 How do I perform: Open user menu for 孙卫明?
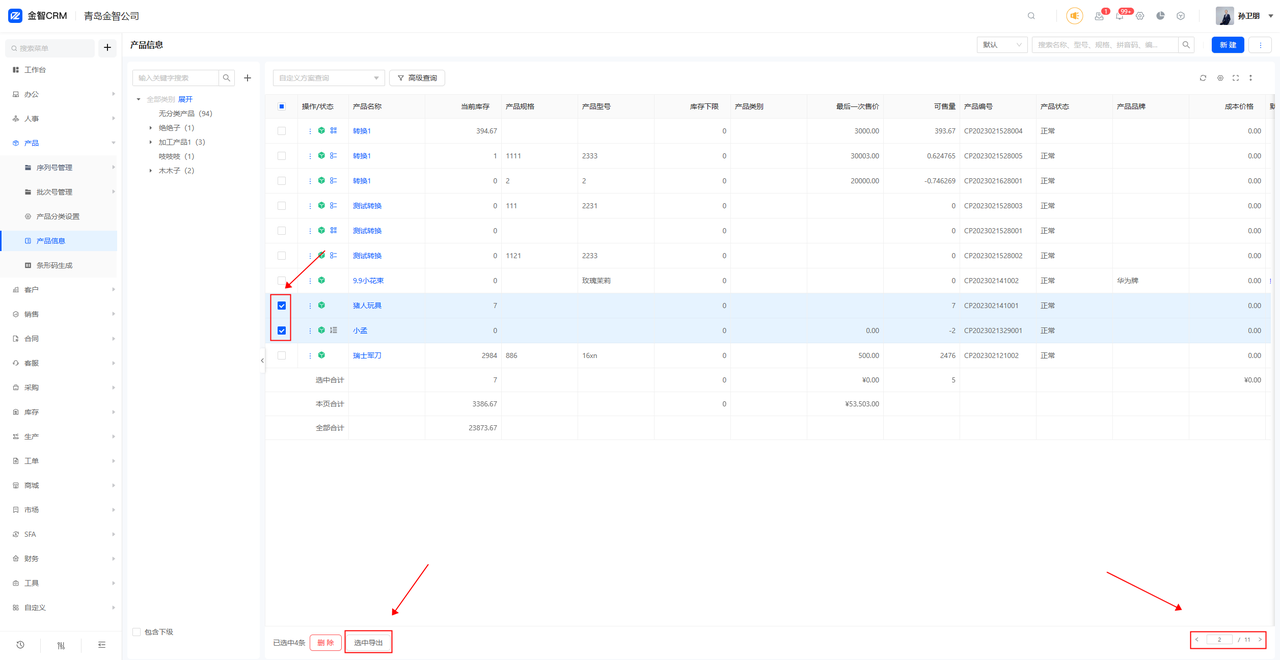1244,16
